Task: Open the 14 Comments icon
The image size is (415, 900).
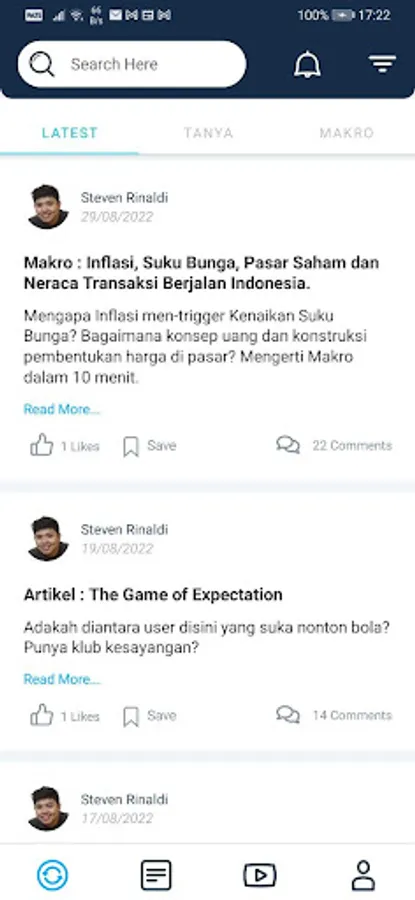Action: [x=288, y=715]
